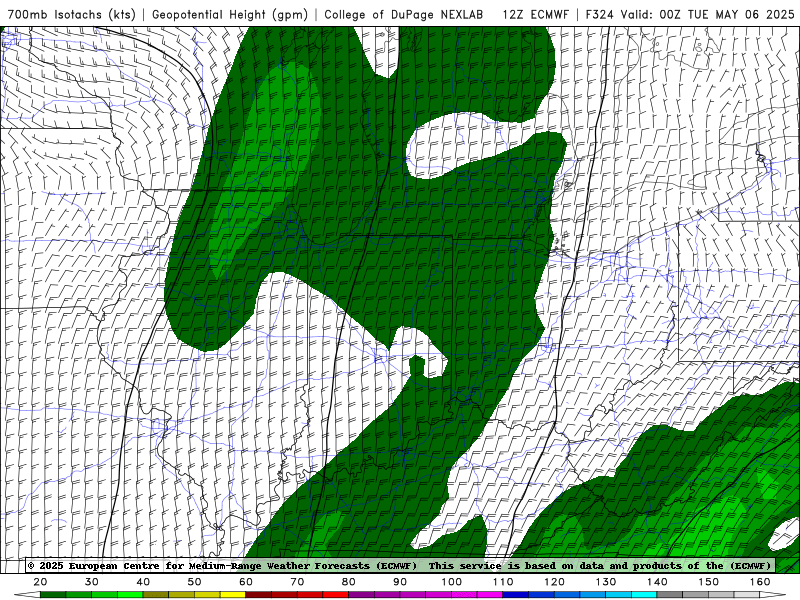Image resolution: width=800 pixels, height=600 pixels.
Task: Click the 'College of DuPage NEXLAB' label
Action: 404,15
